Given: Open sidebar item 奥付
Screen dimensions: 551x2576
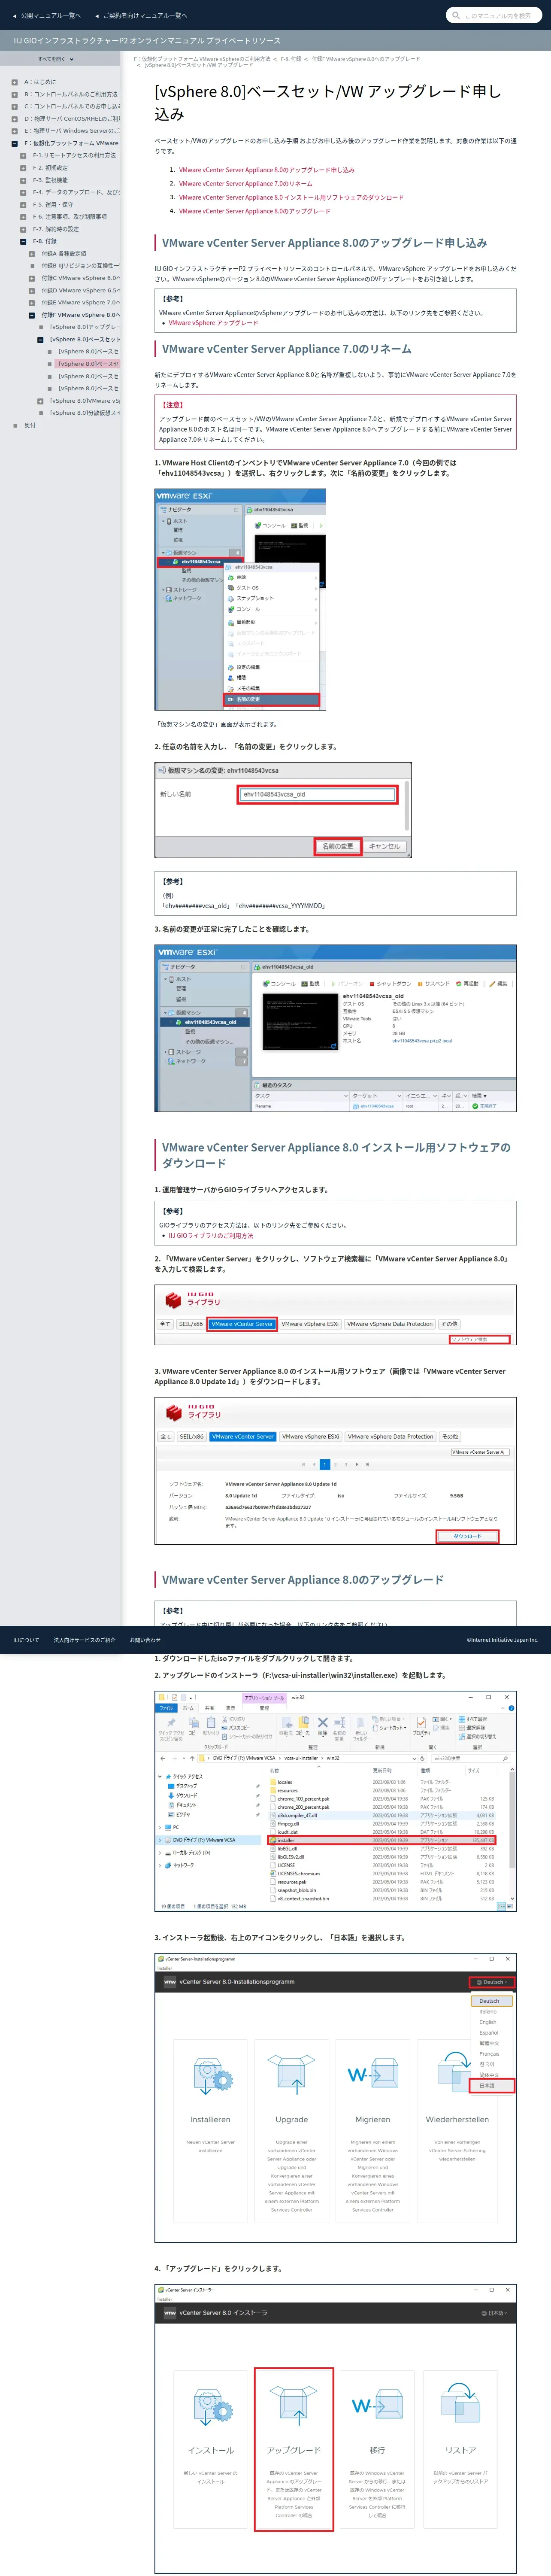Looking at the screenshot, I should point(30,425).
